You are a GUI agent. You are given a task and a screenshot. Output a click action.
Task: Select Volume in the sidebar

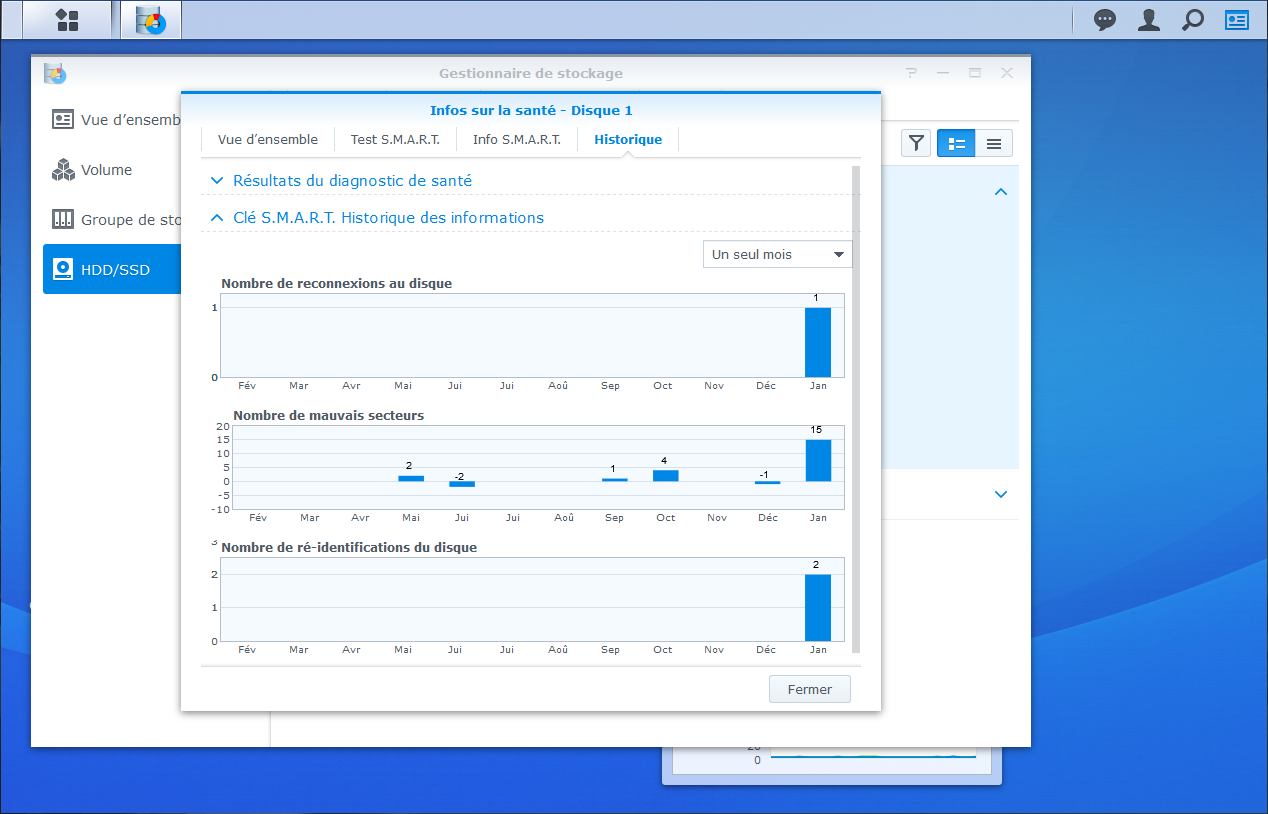point(107,170)
